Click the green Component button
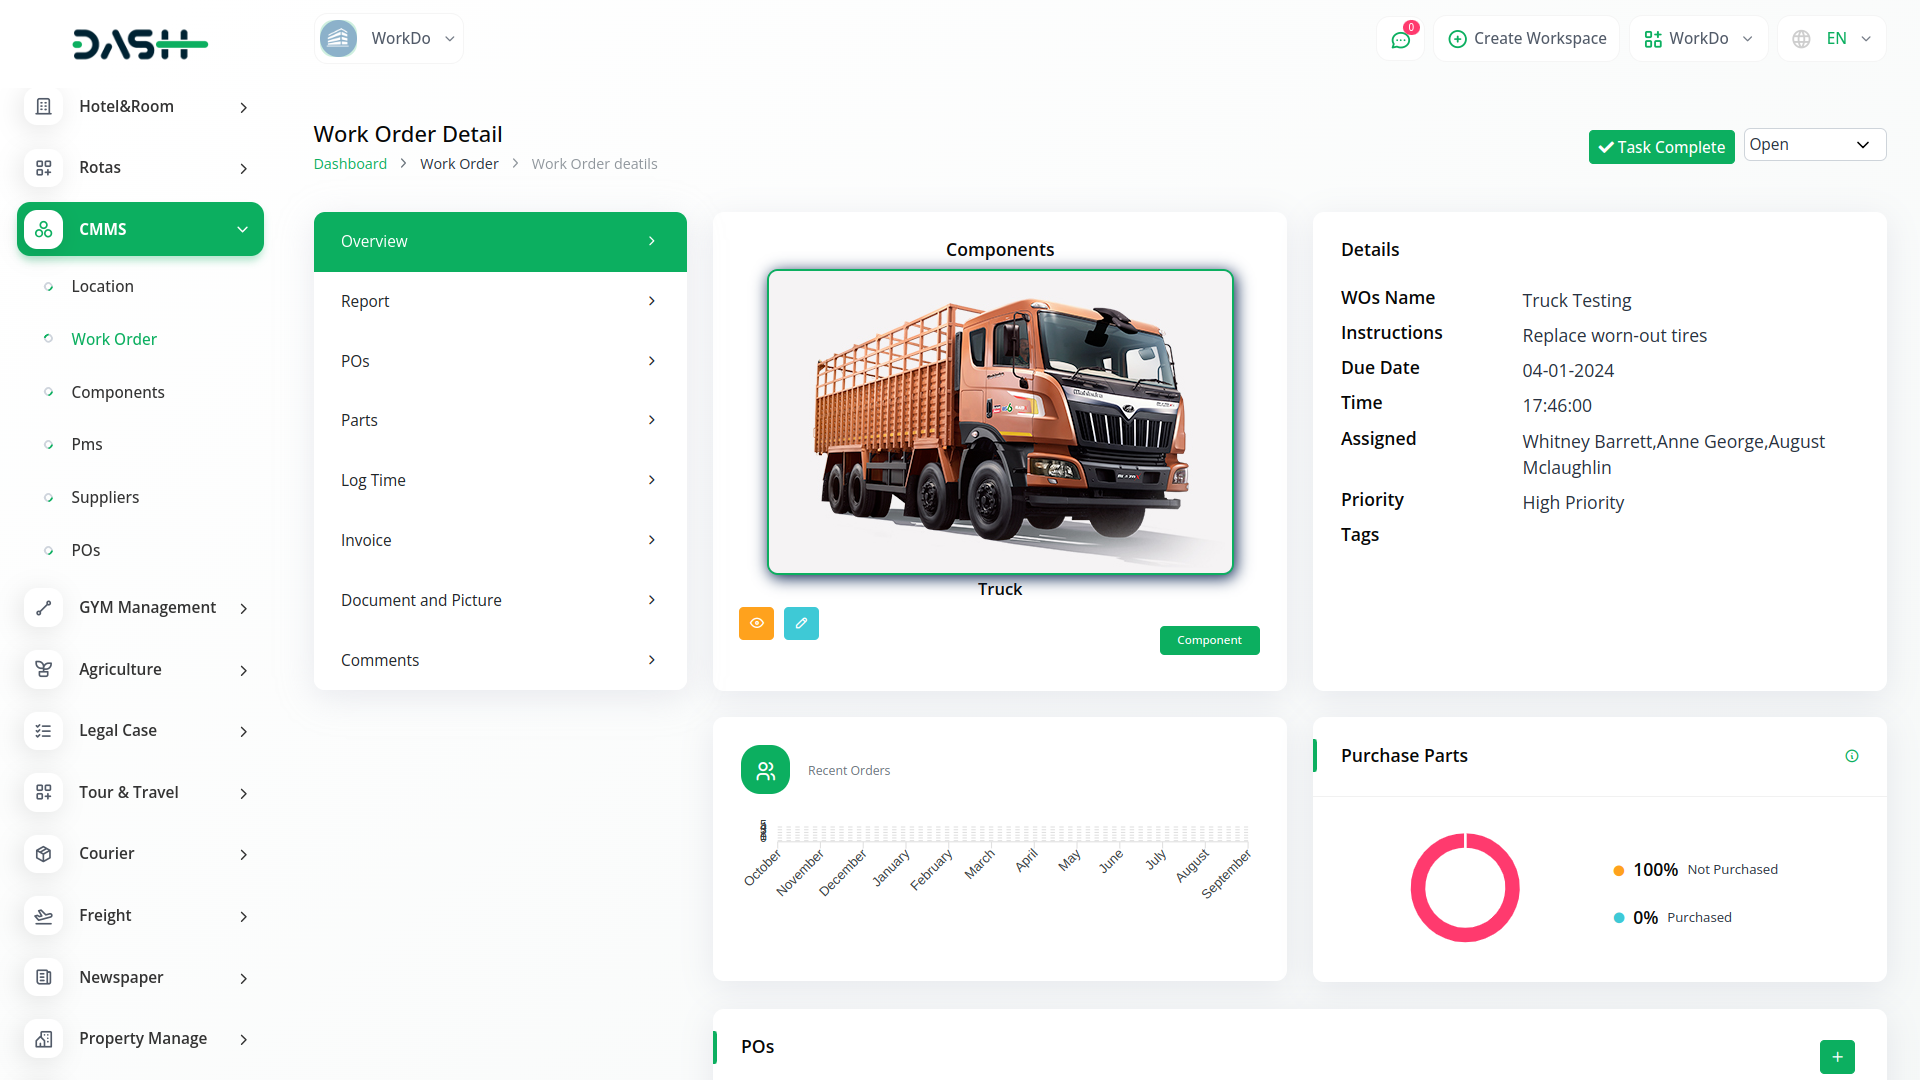1920x1080 pixels. [x=1209, y=640]
